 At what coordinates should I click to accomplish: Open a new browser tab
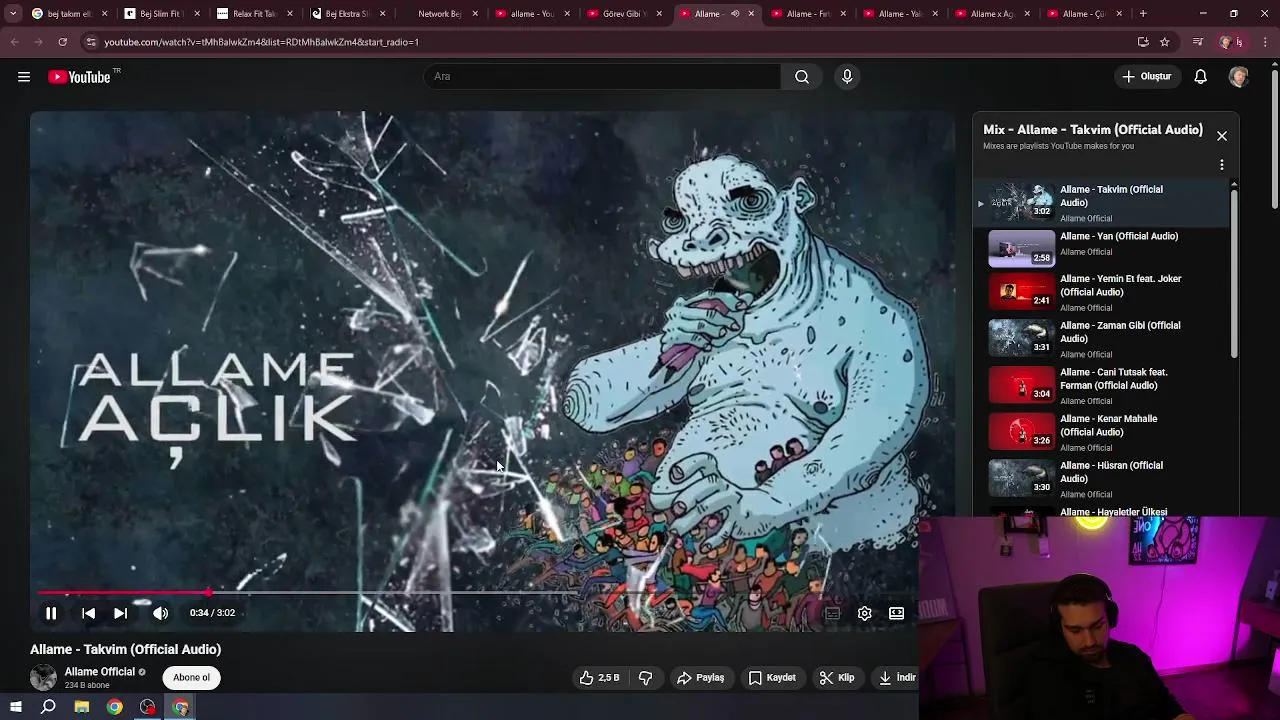click(1143, 14)
